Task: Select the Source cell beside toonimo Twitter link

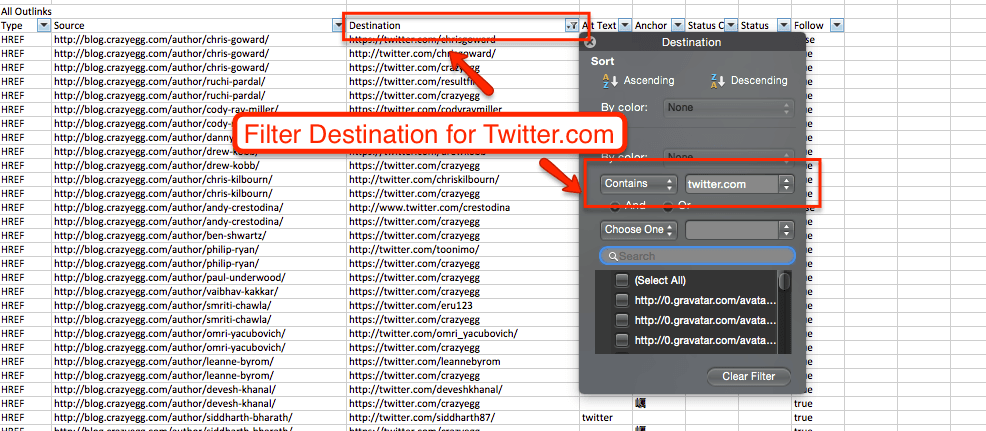Action: pyautogui.click(x=199, y=250)
